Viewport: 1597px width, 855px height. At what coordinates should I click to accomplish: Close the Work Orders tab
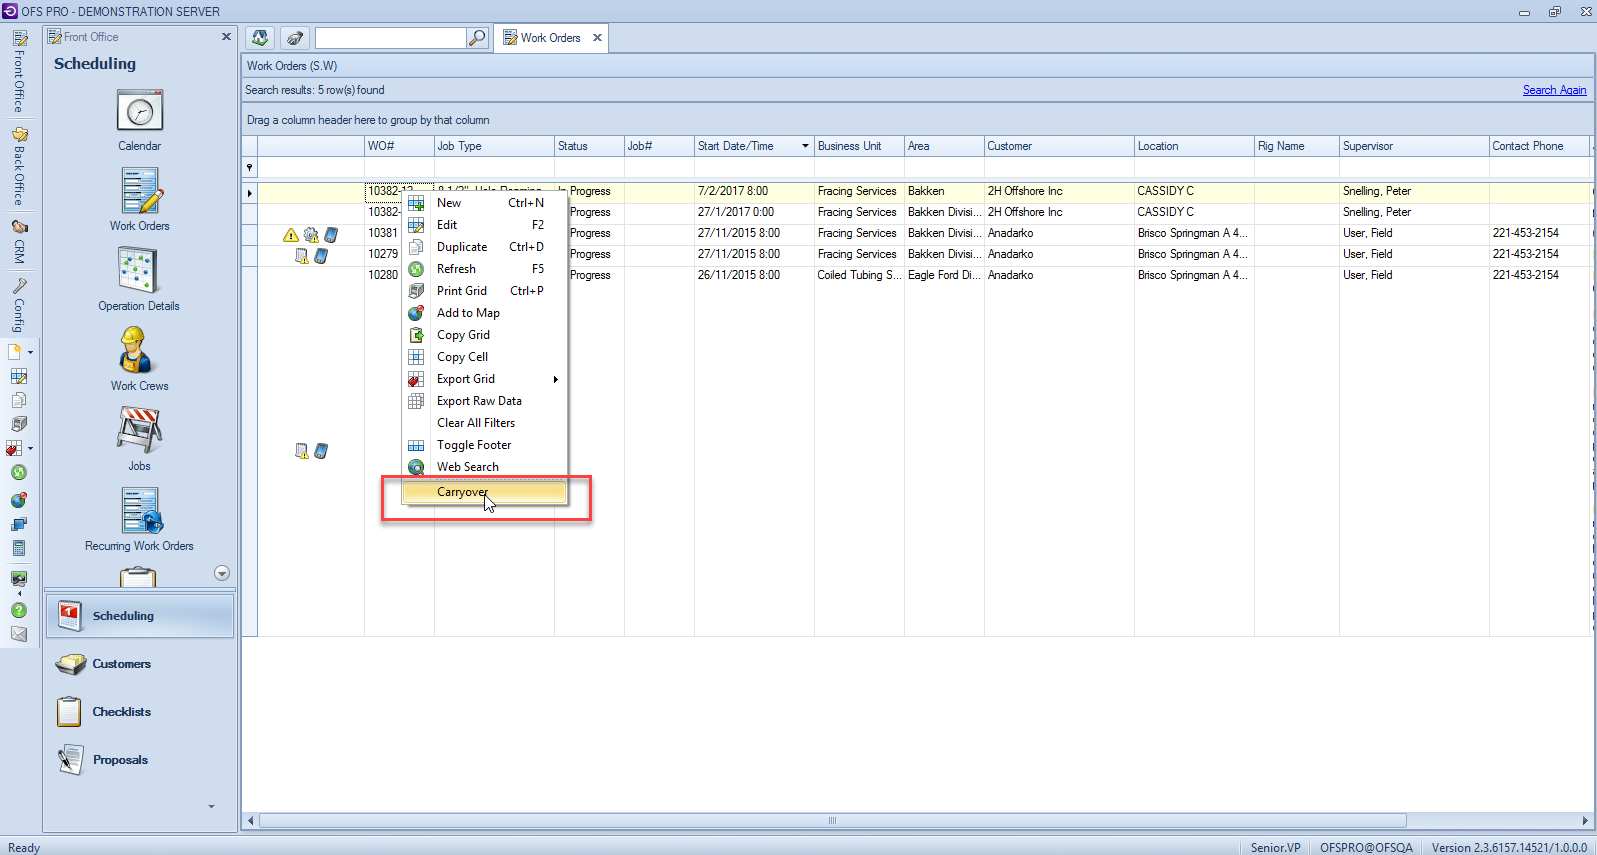click(598, 38)
